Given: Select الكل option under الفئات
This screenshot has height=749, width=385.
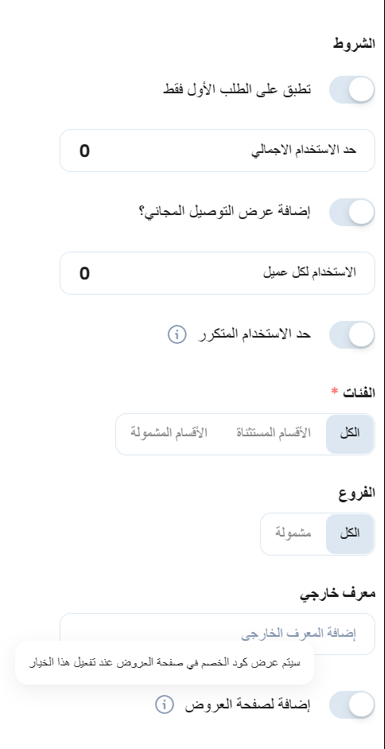Looking at the screenshot, I should point(350,434).
